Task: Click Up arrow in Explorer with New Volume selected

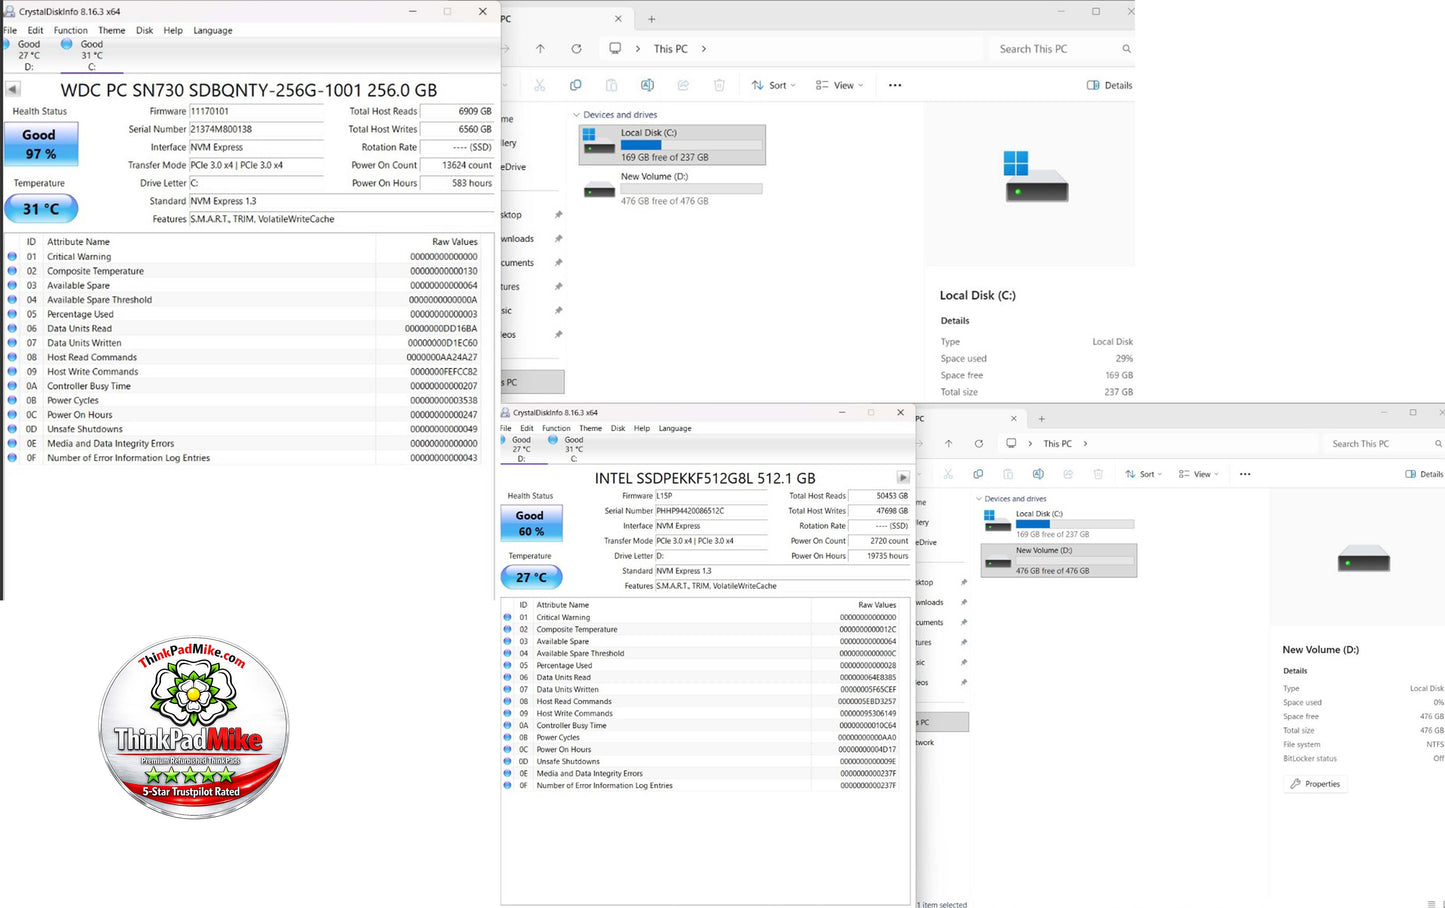Action: [x=948, y=443]
